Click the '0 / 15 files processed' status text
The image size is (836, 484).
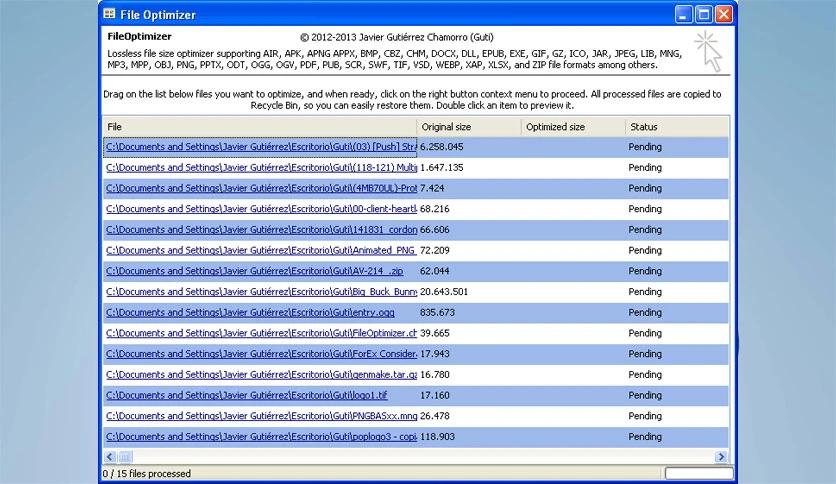click(x=147, y=473)
